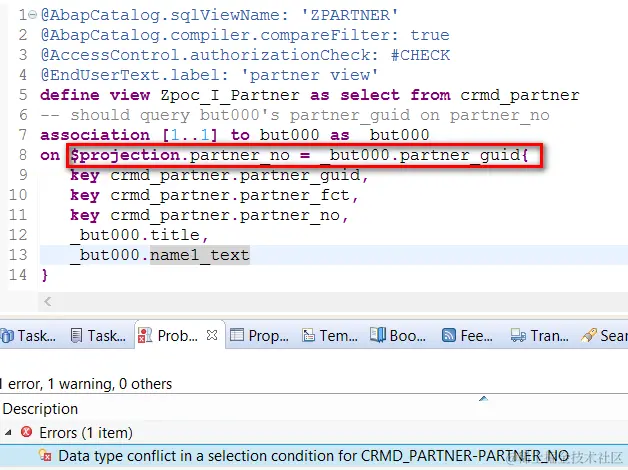This screenshot has width=628, height=470.
Task: Click the compareFilter 'true' value on line 2
Action: click(x=430, y=35)
